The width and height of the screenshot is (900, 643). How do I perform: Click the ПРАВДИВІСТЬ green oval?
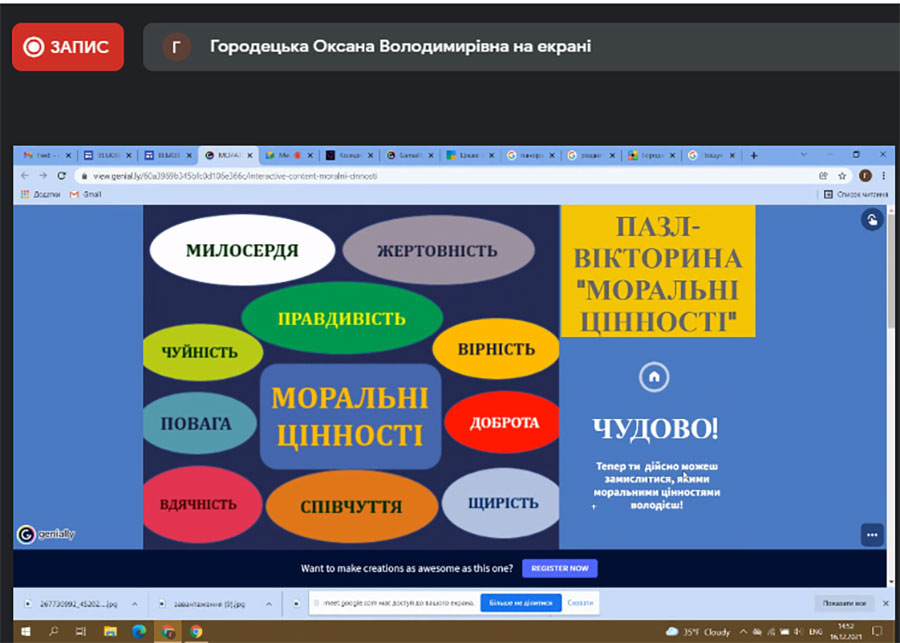click(x=342, y=318)
